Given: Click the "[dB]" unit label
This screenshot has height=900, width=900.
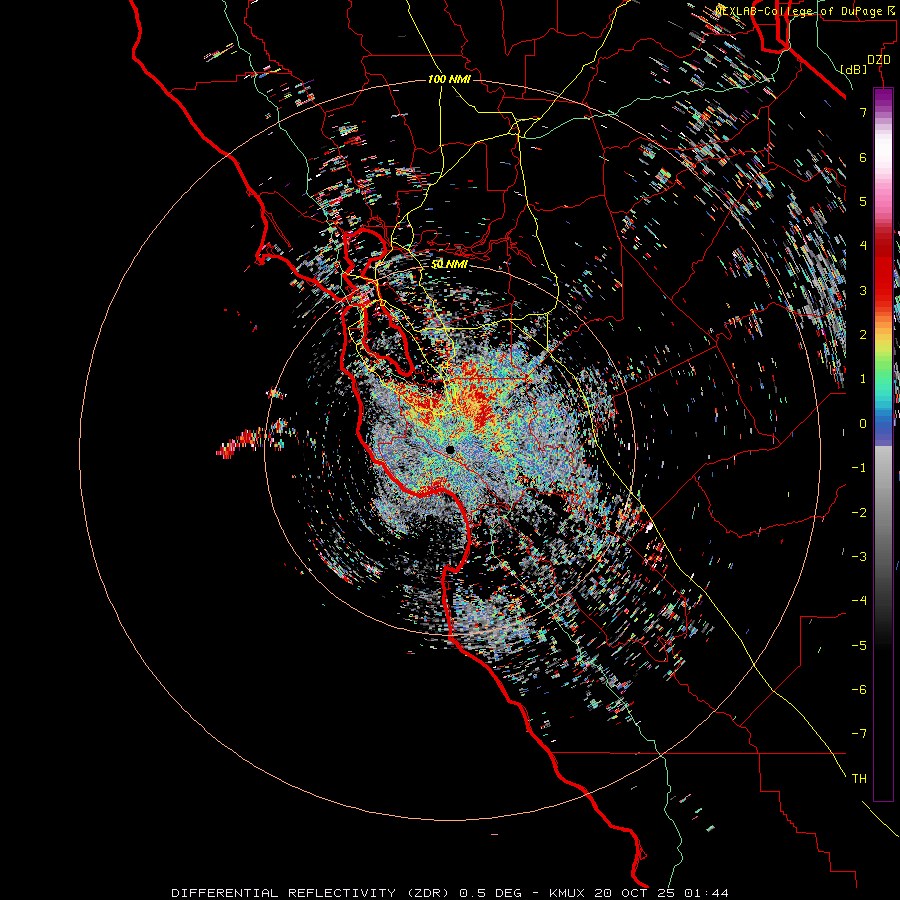Looking at the screenshot, I should click(854, 69).
